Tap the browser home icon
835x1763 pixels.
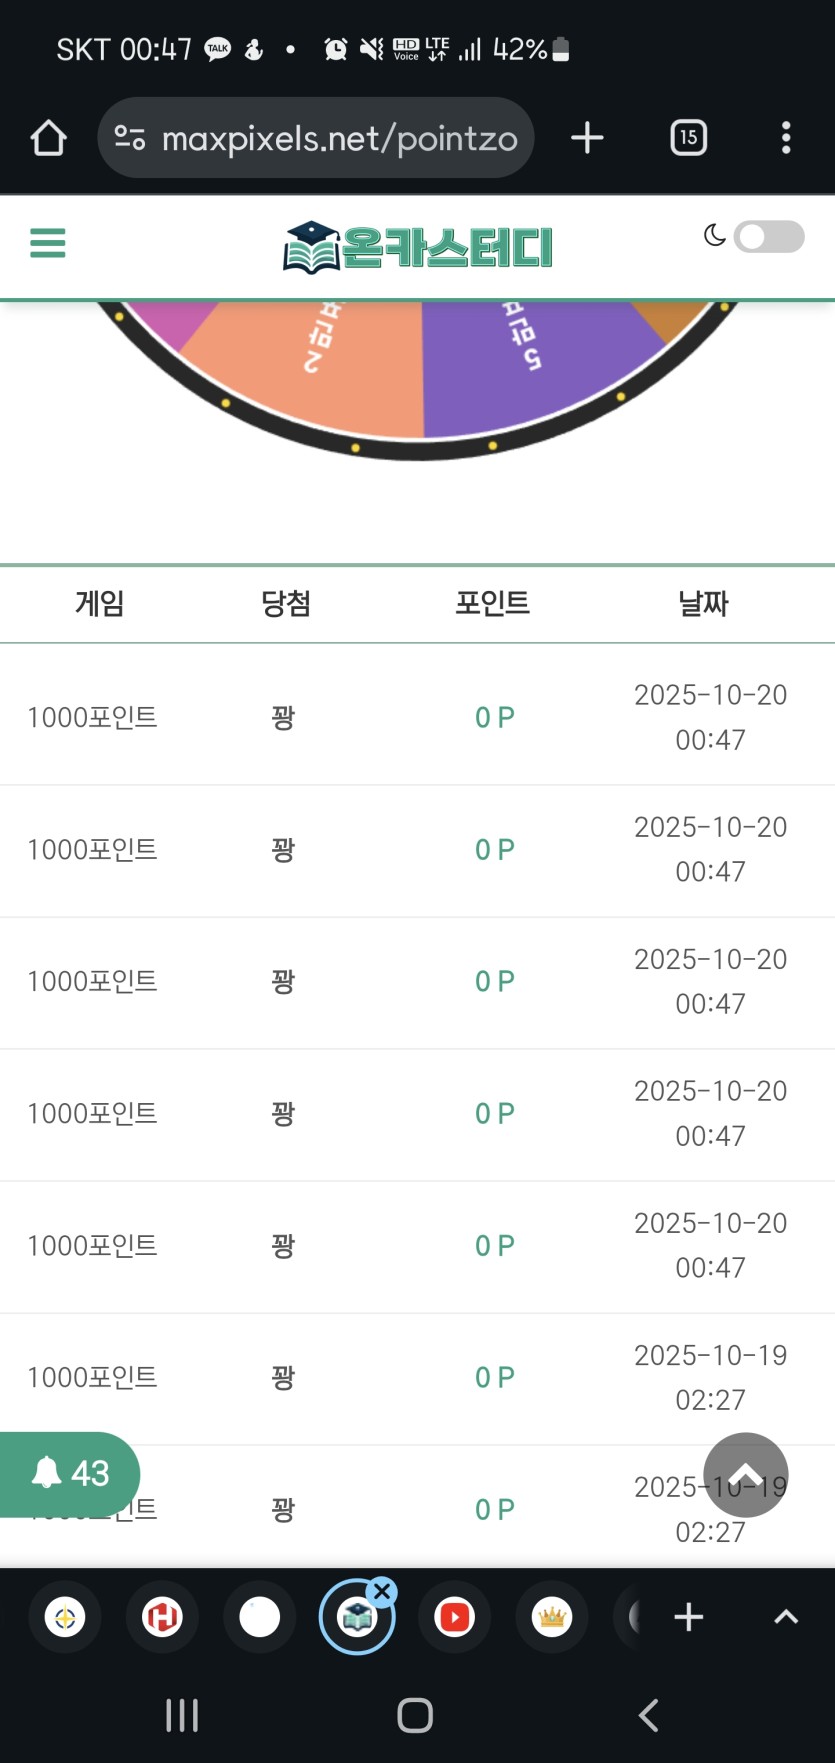(48, 138)
